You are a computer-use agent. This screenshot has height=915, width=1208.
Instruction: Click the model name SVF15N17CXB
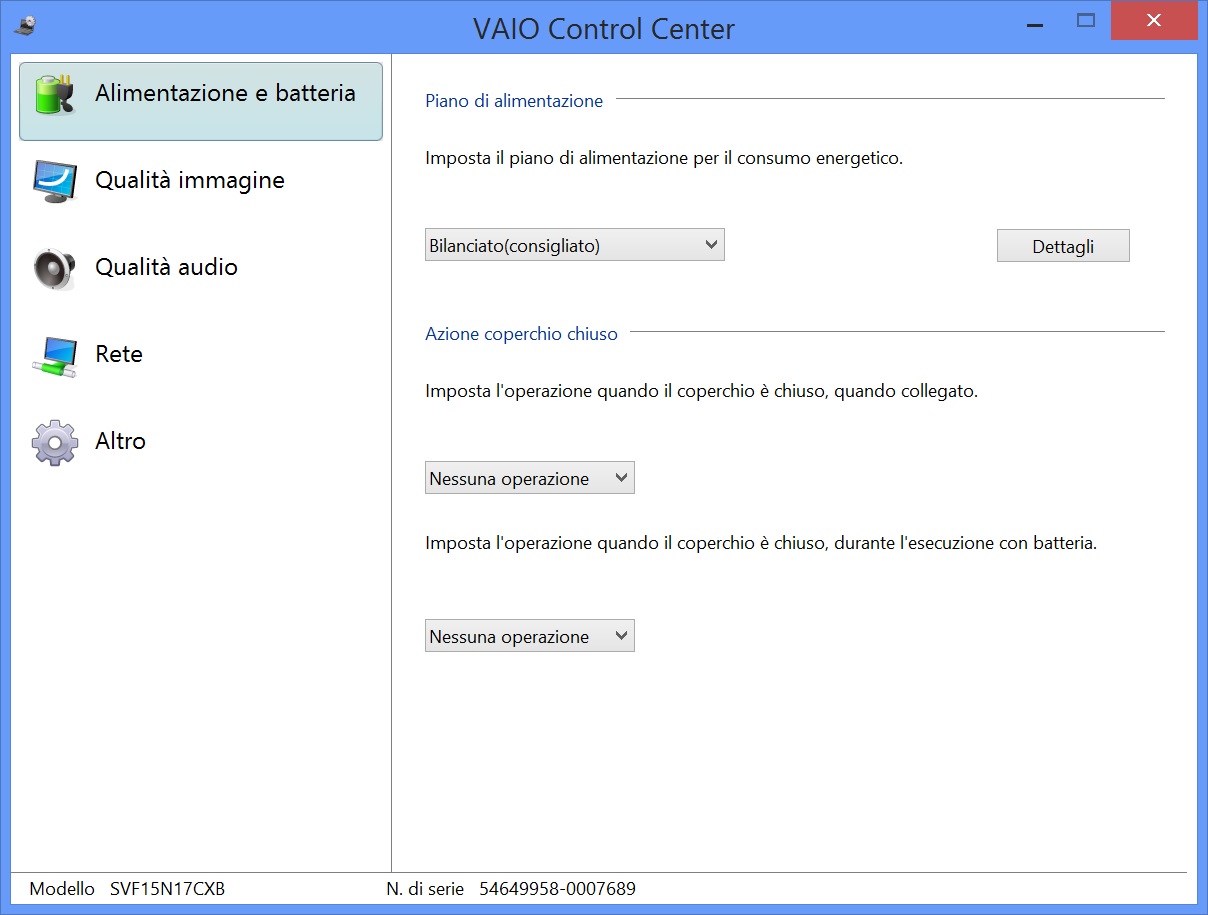tap(167, 888)
